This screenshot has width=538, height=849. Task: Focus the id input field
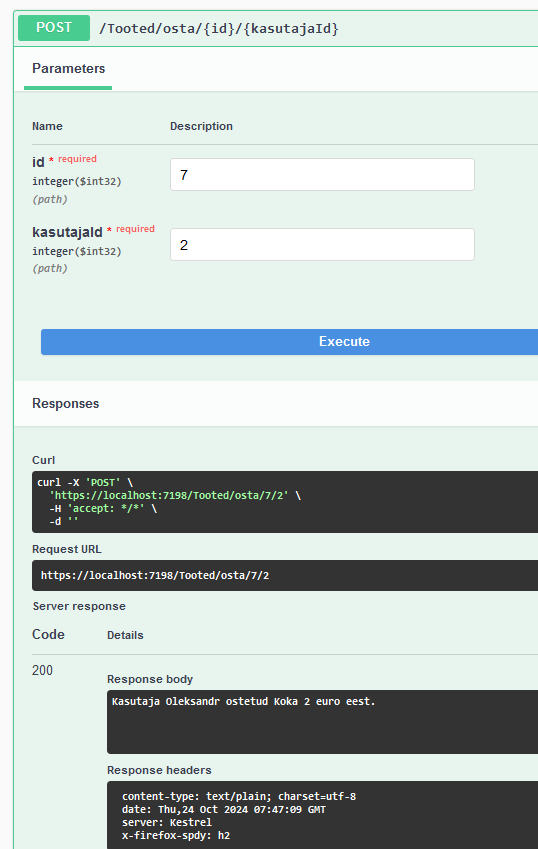point(322,174)
